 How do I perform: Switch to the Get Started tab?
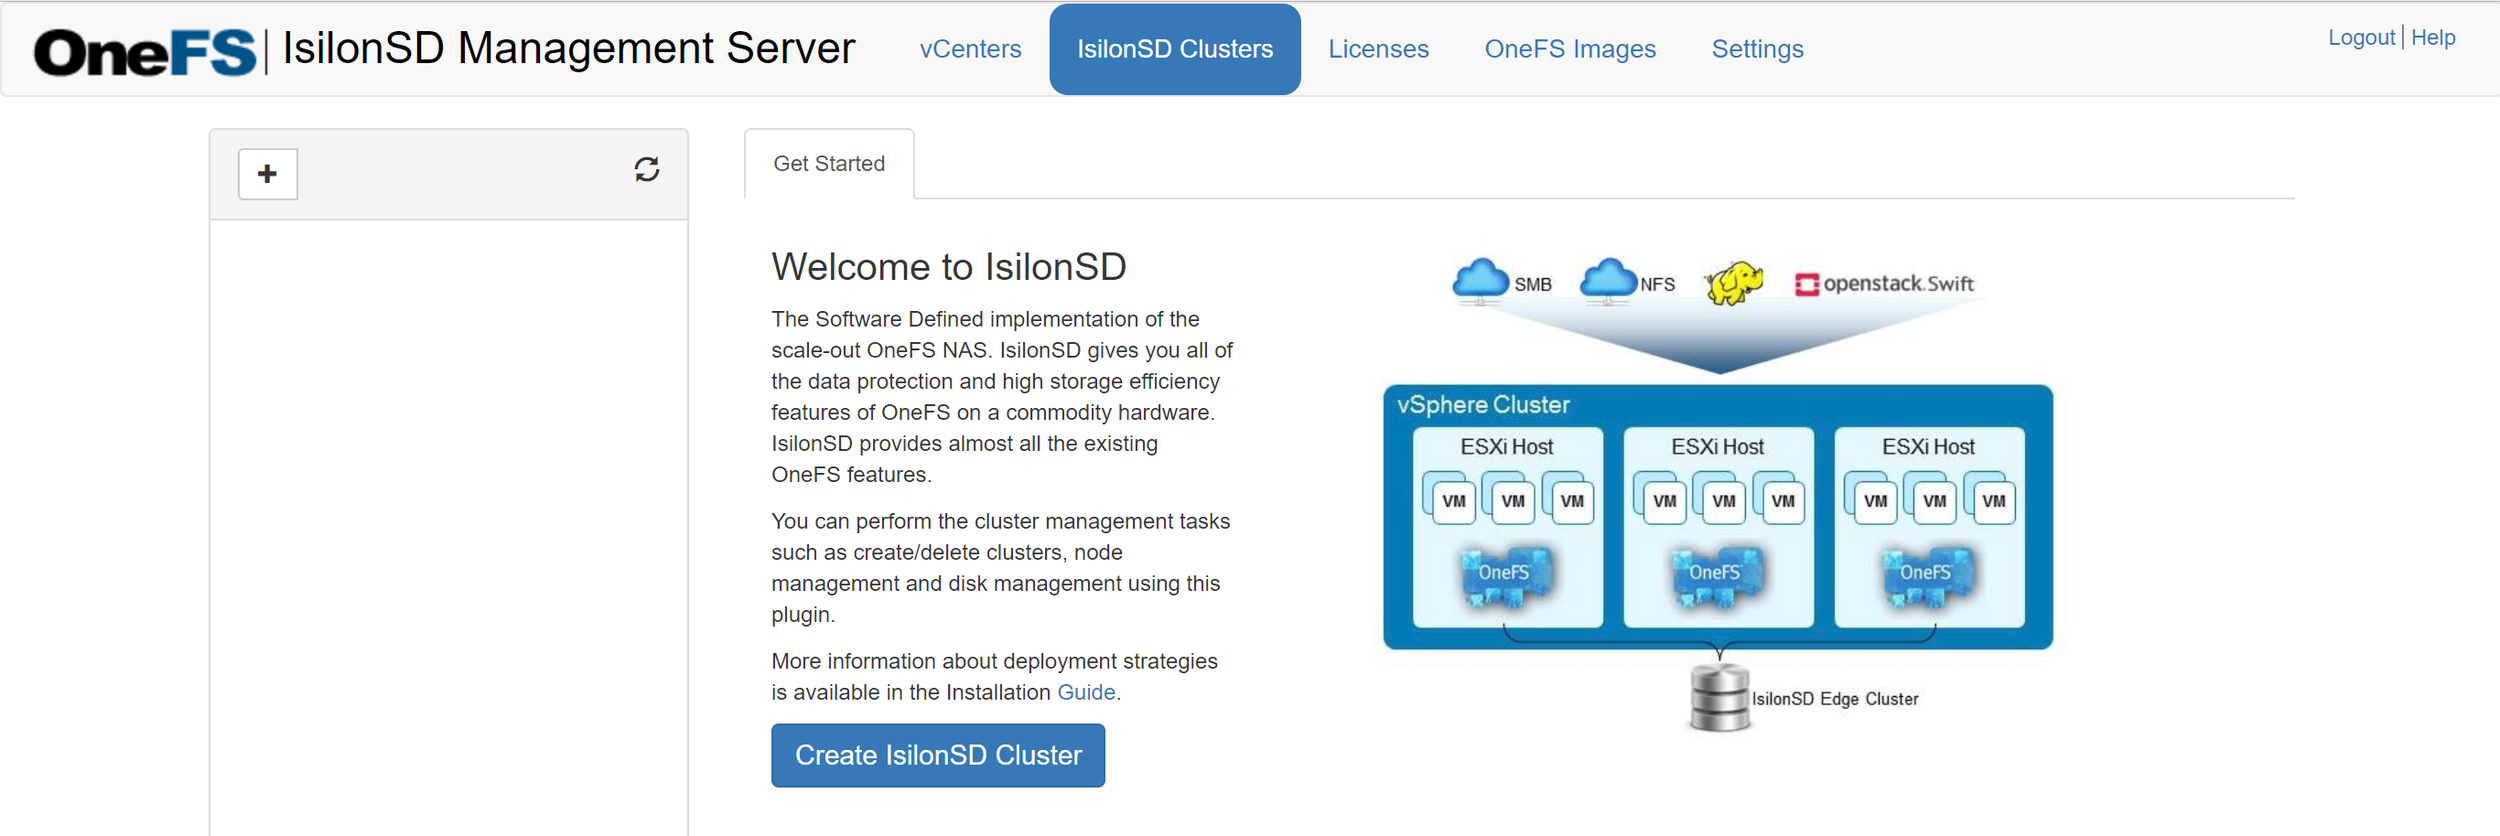pyautogui.click(x=829, y=164)
